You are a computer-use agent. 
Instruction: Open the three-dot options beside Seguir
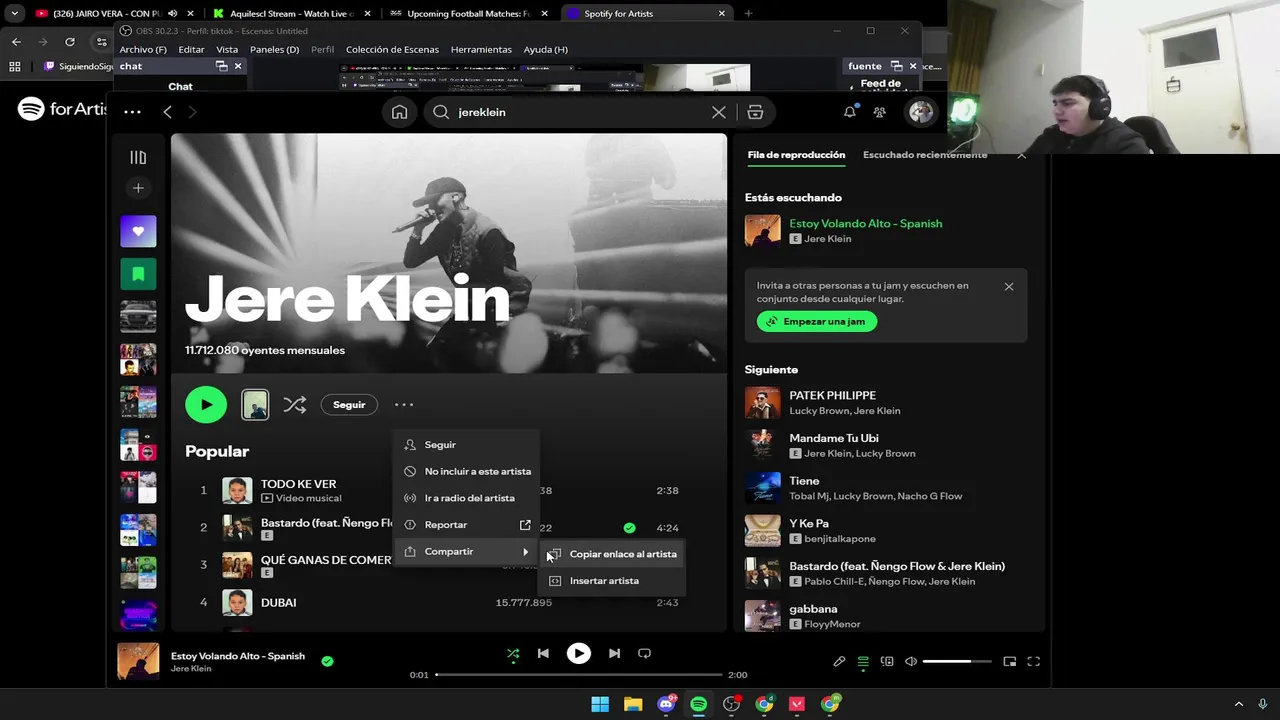pos(404,404)
